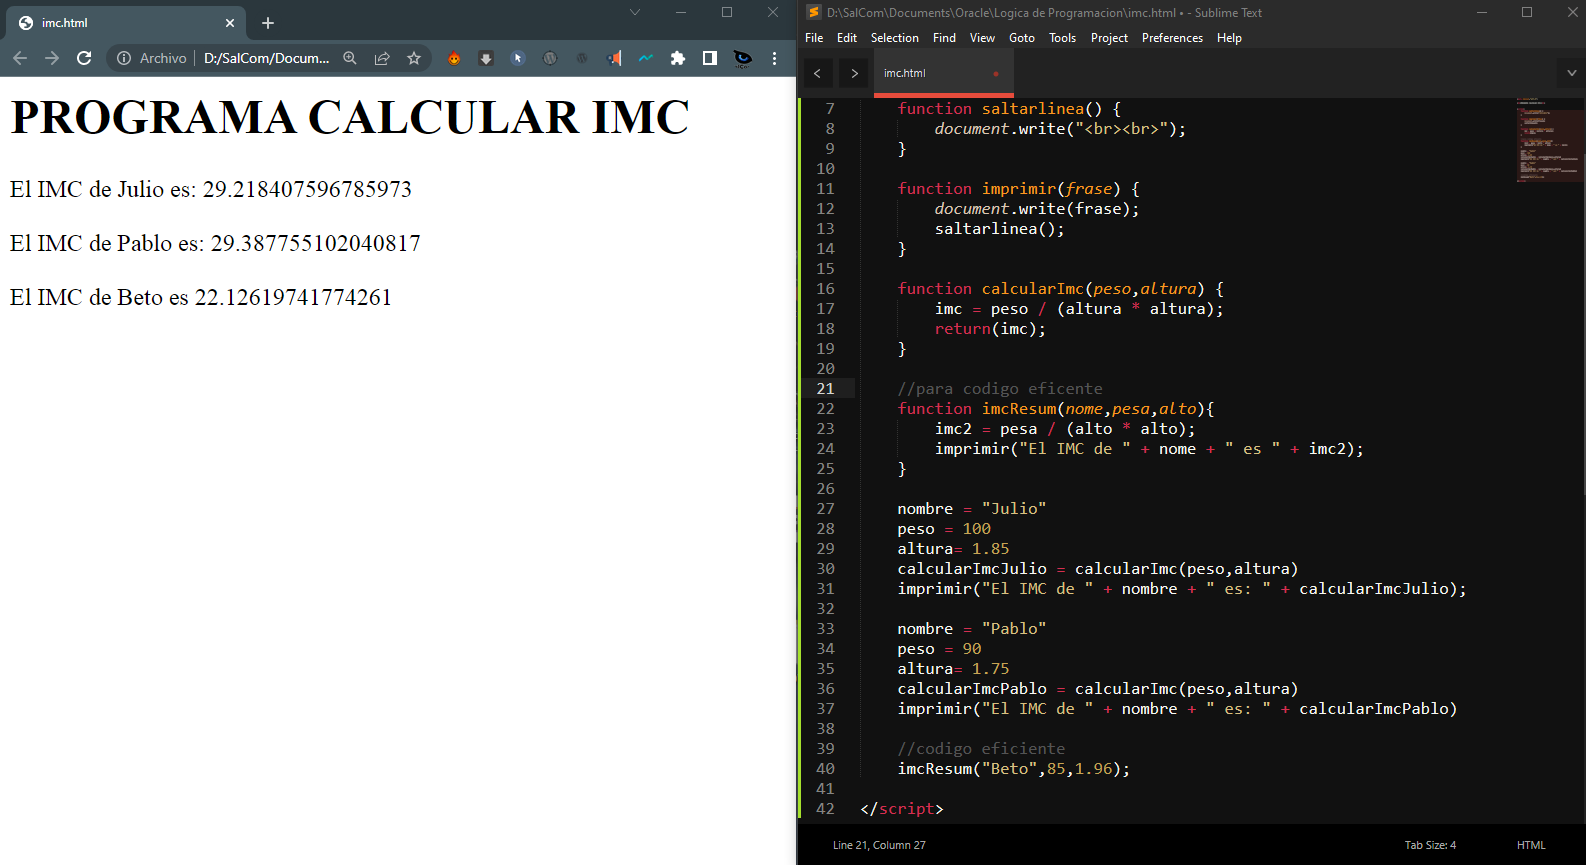Toggle the Chrome side panel icon

pyautogui.click(x=710, y=58)
